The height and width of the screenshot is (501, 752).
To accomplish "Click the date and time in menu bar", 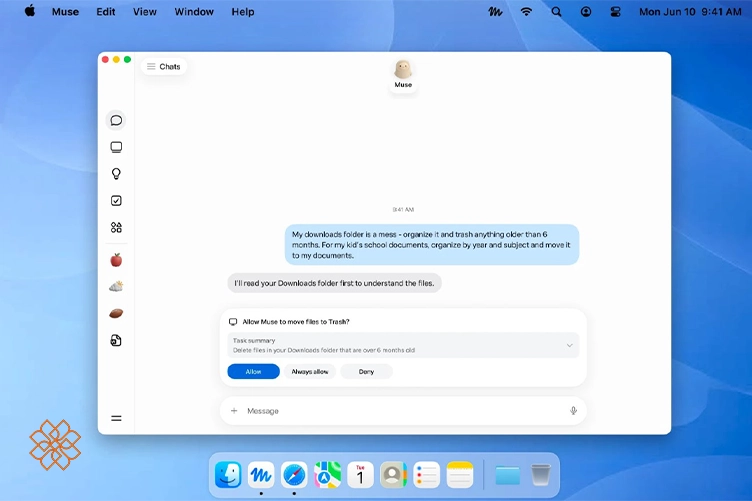I will point(690,12).
